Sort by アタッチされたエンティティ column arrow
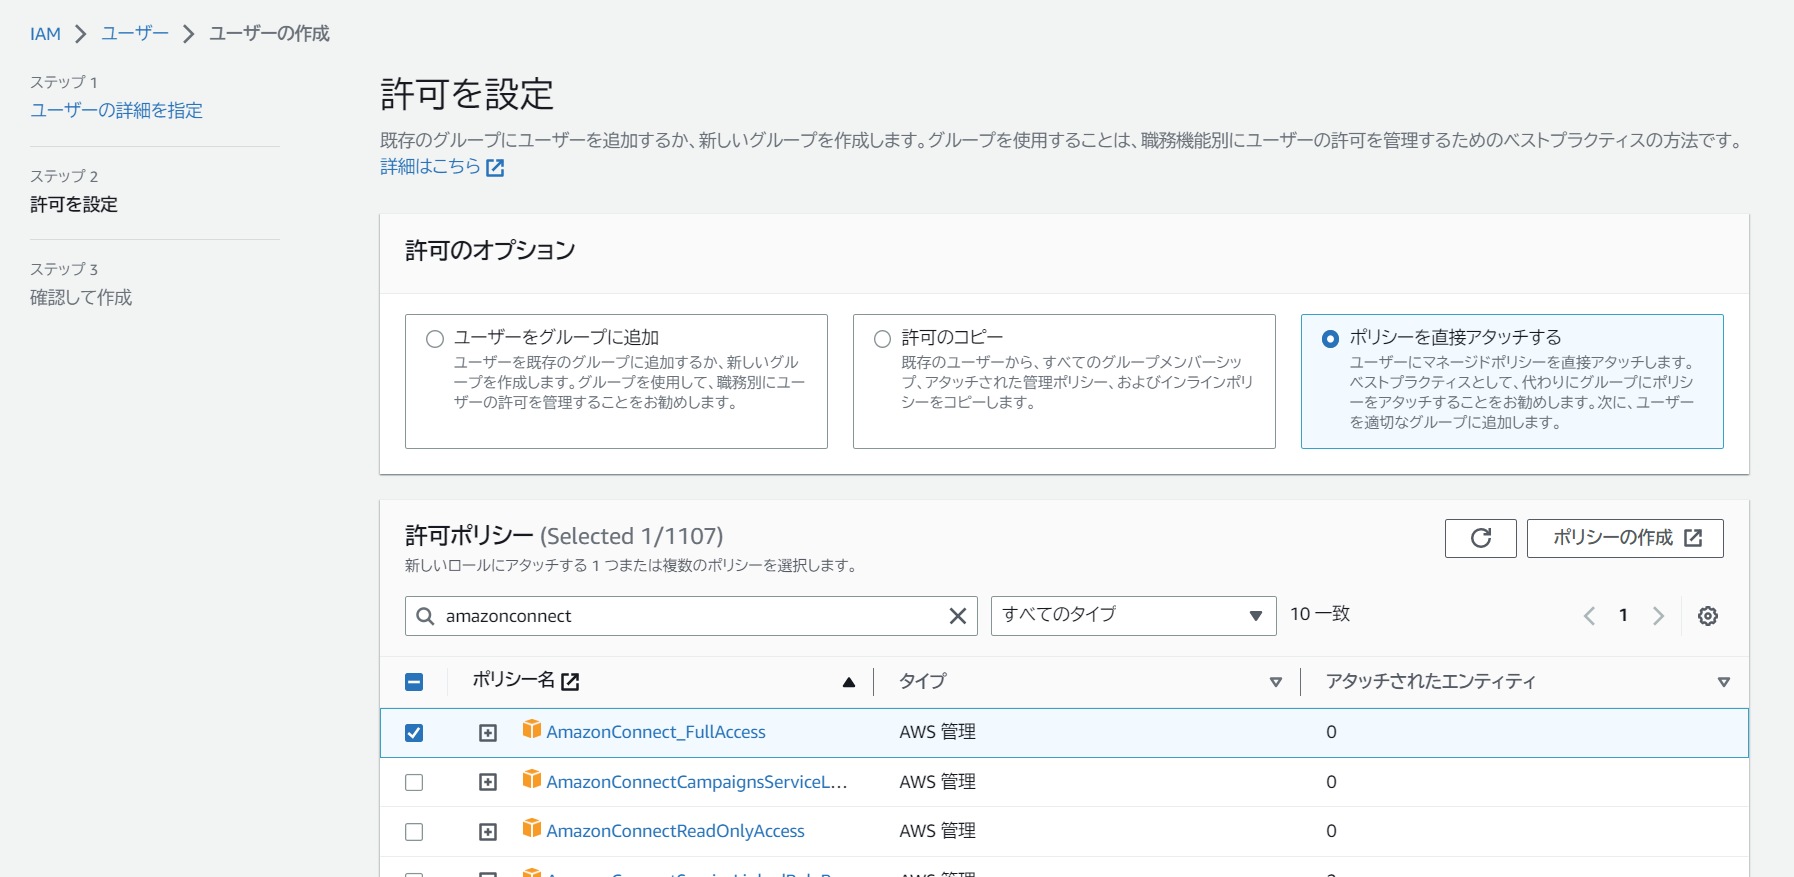Image resolution: width=1794 pixels, height=877 pixels. pos(1724,682)
